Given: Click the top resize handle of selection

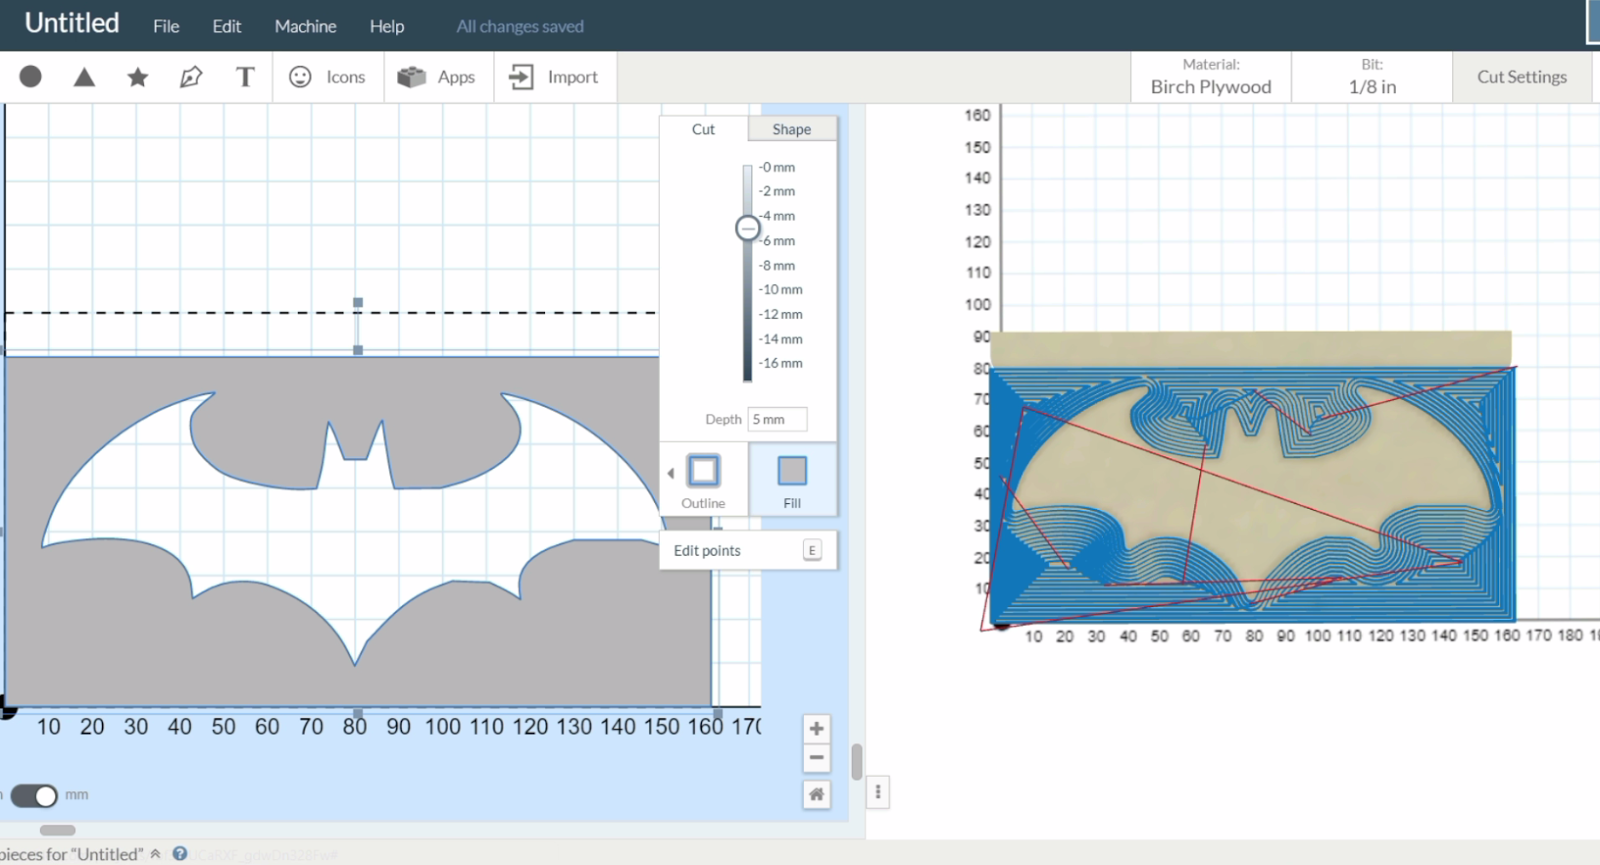Looking at the screenshot, I should point(358,301).
